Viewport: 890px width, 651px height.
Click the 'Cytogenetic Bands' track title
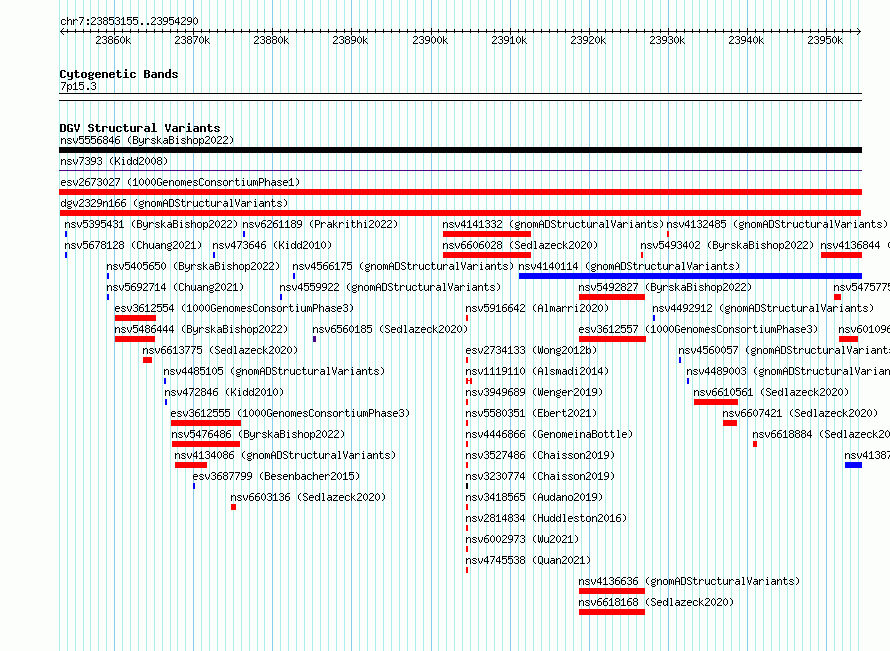(x=119, y=74)
